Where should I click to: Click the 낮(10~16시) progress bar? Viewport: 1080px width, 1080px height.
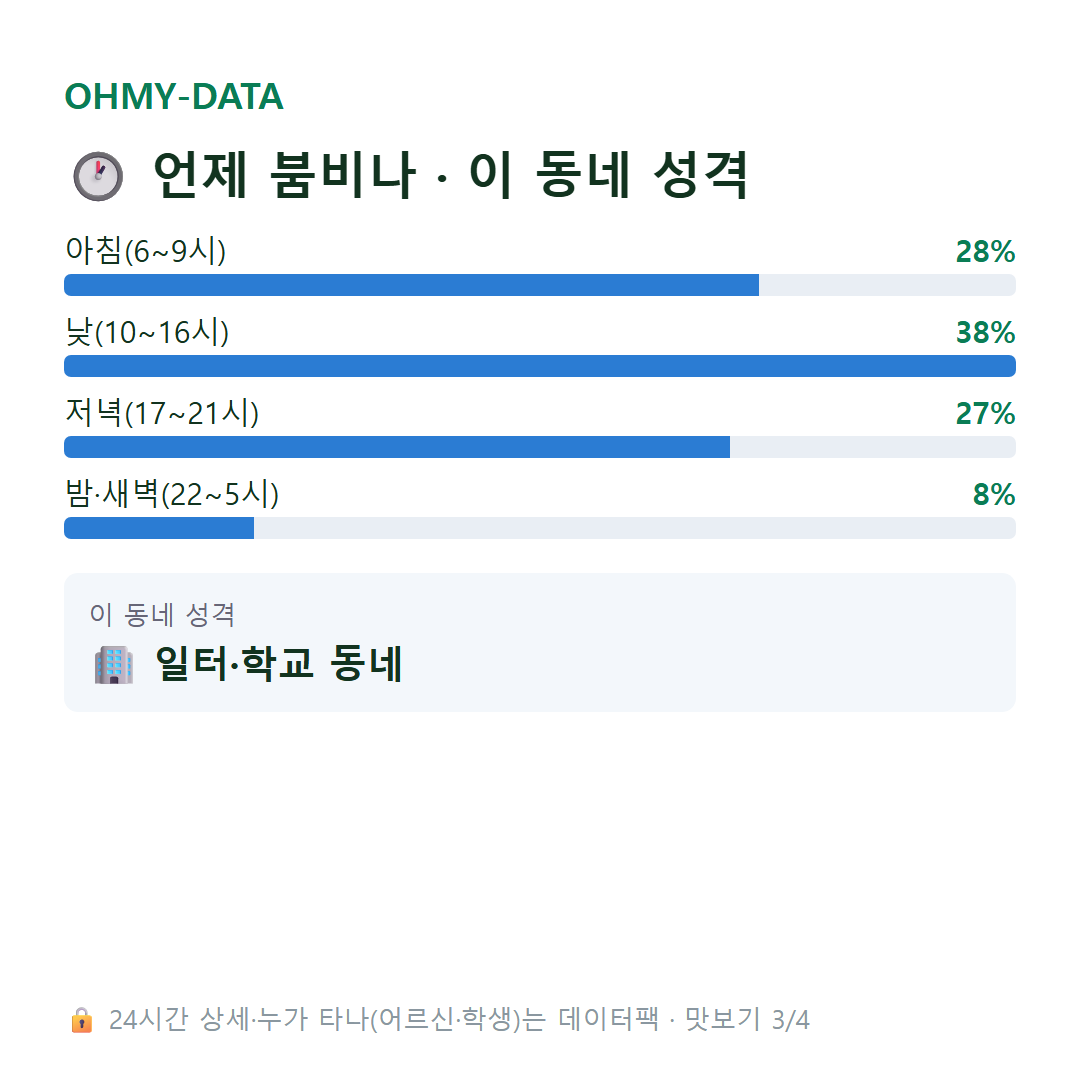pos(539,366)
